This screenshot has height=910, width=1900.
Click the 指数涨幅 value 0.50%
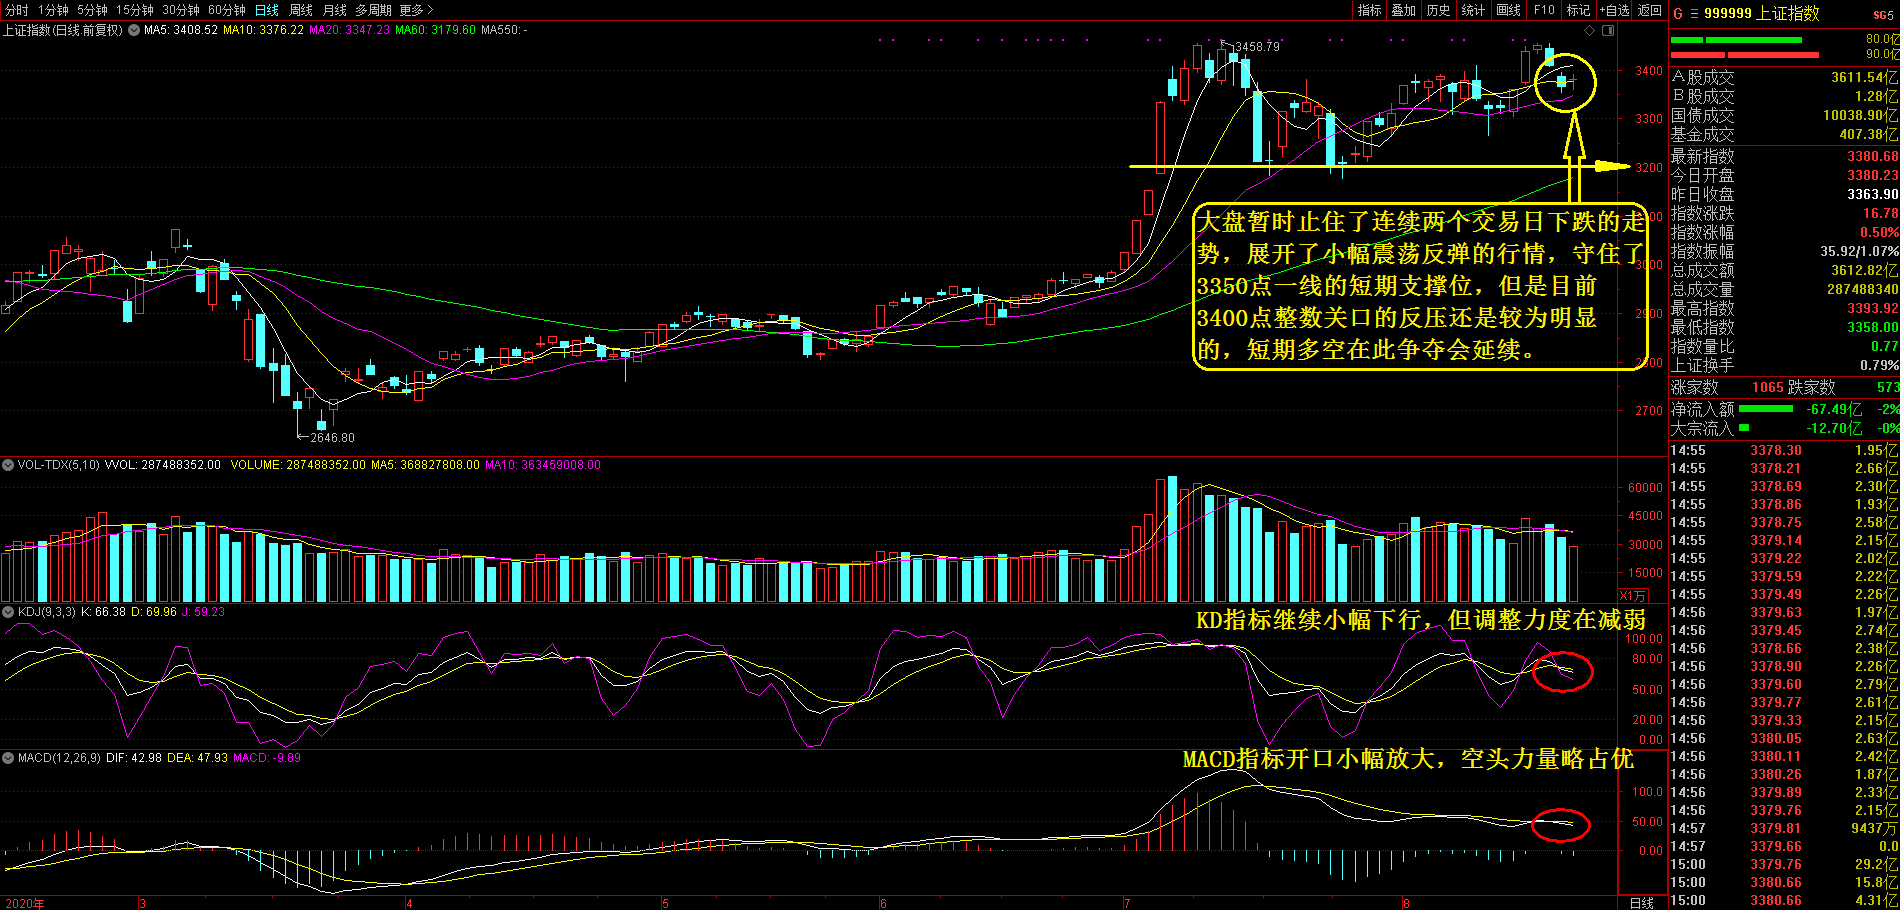1878,232
